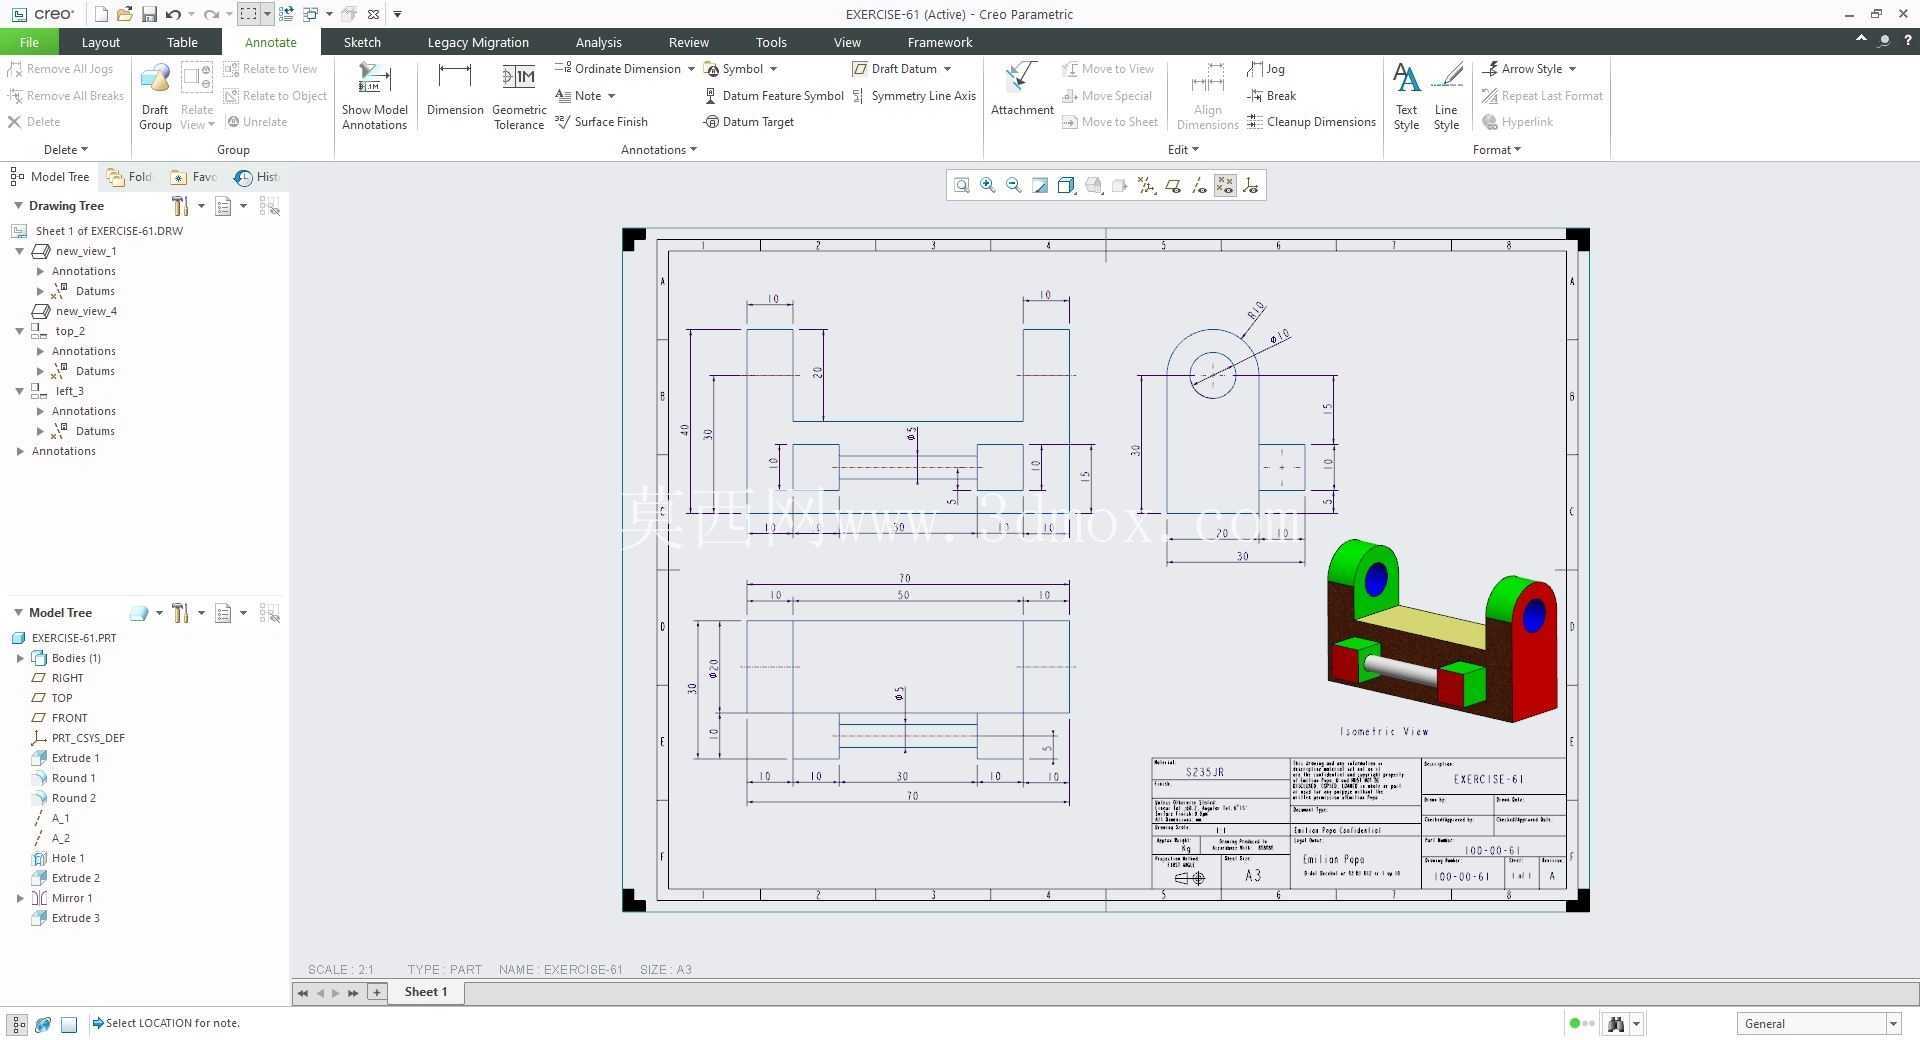The height and width of the screenshot is (1040, 1920).
Task: Undo the last action
Action: point(173,14)
